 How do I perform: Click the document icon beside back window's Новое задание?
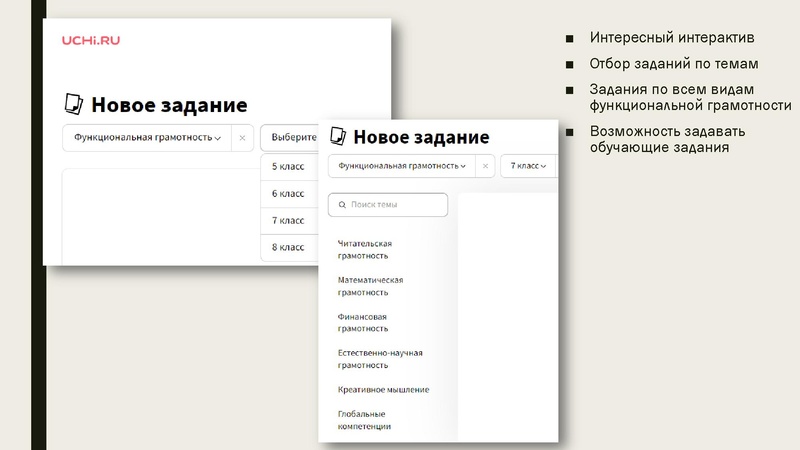click(x=74, y=104)
